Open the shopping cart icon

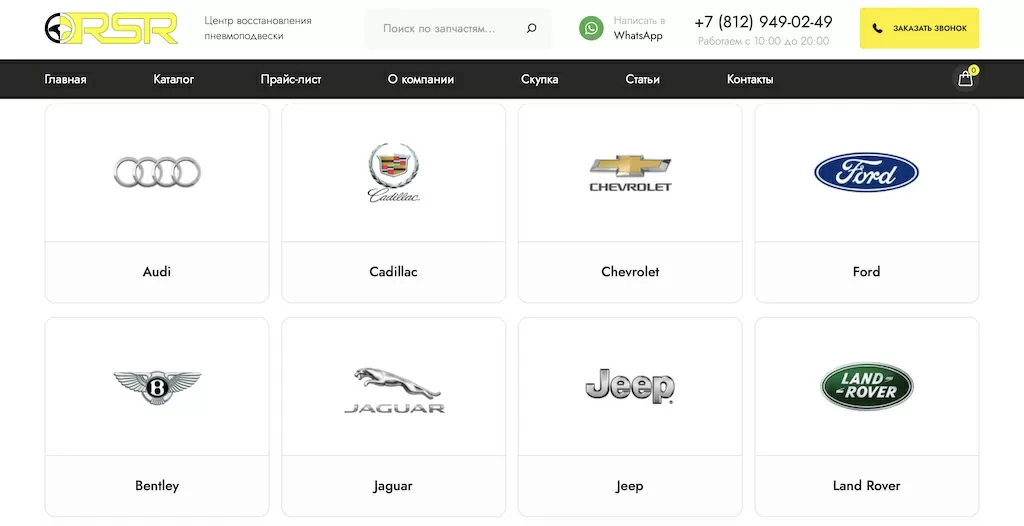966,78
